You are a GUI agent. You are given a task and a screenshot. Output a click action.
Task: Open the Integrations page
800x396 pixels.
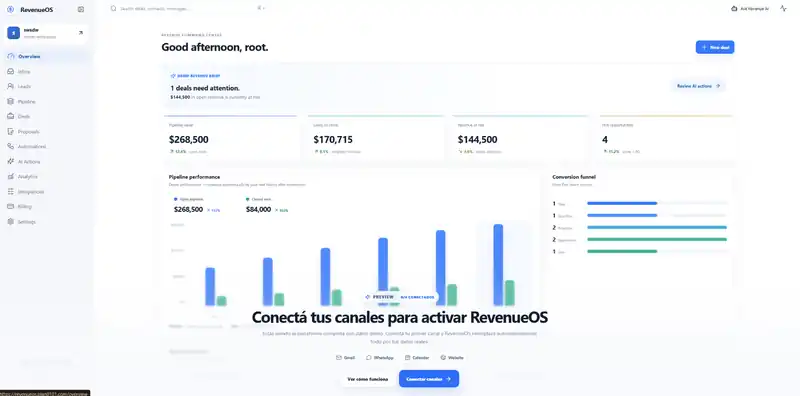coord(47,191)
